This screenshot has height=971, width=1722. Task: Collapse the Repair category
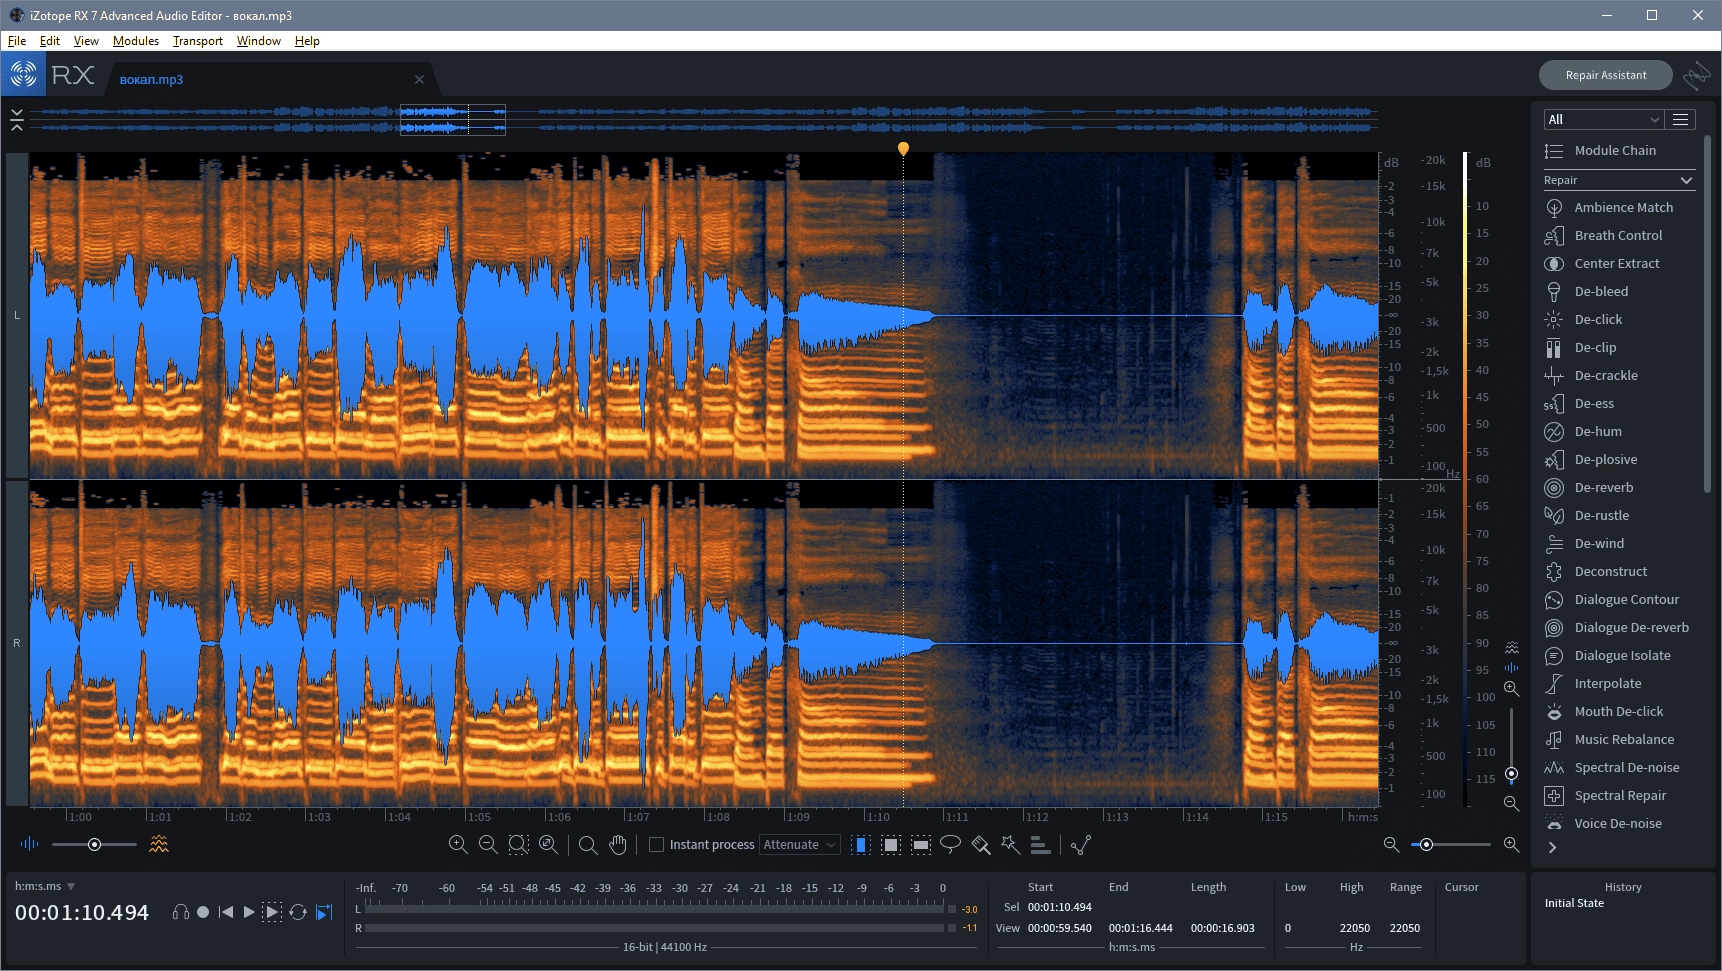tap(1619, 180)
